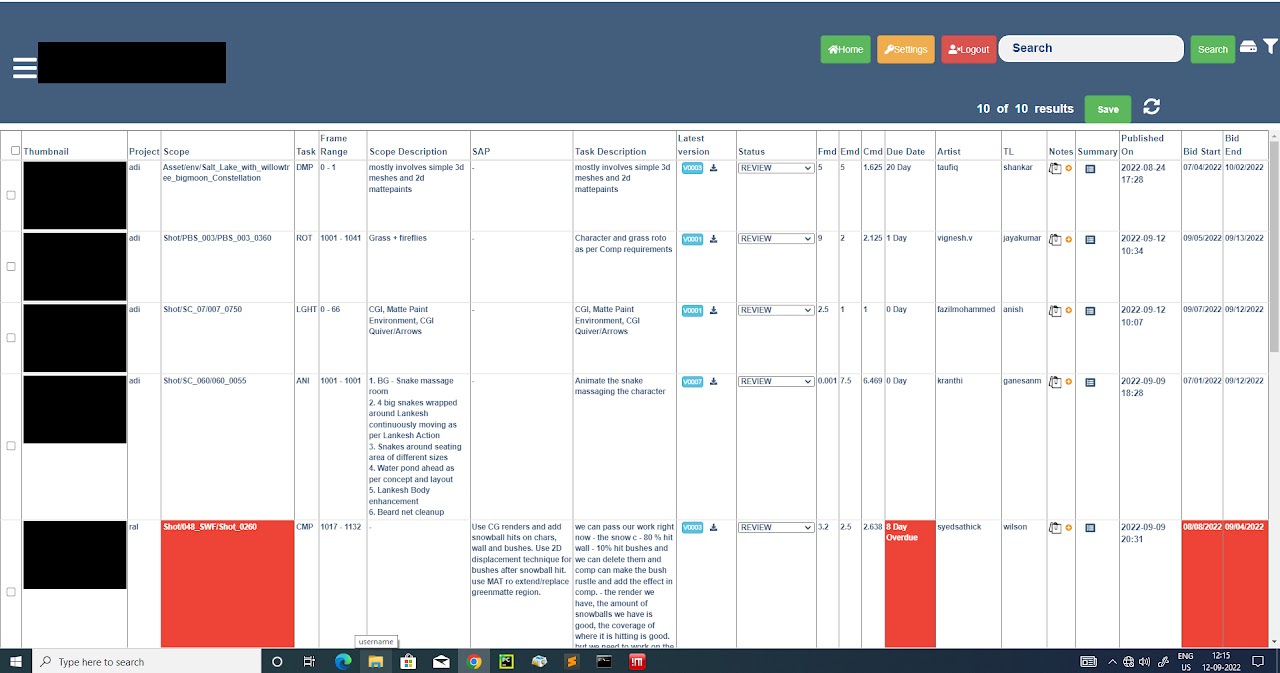
Task: Click the refresh icon next to Save
Action: [1152, 107]
